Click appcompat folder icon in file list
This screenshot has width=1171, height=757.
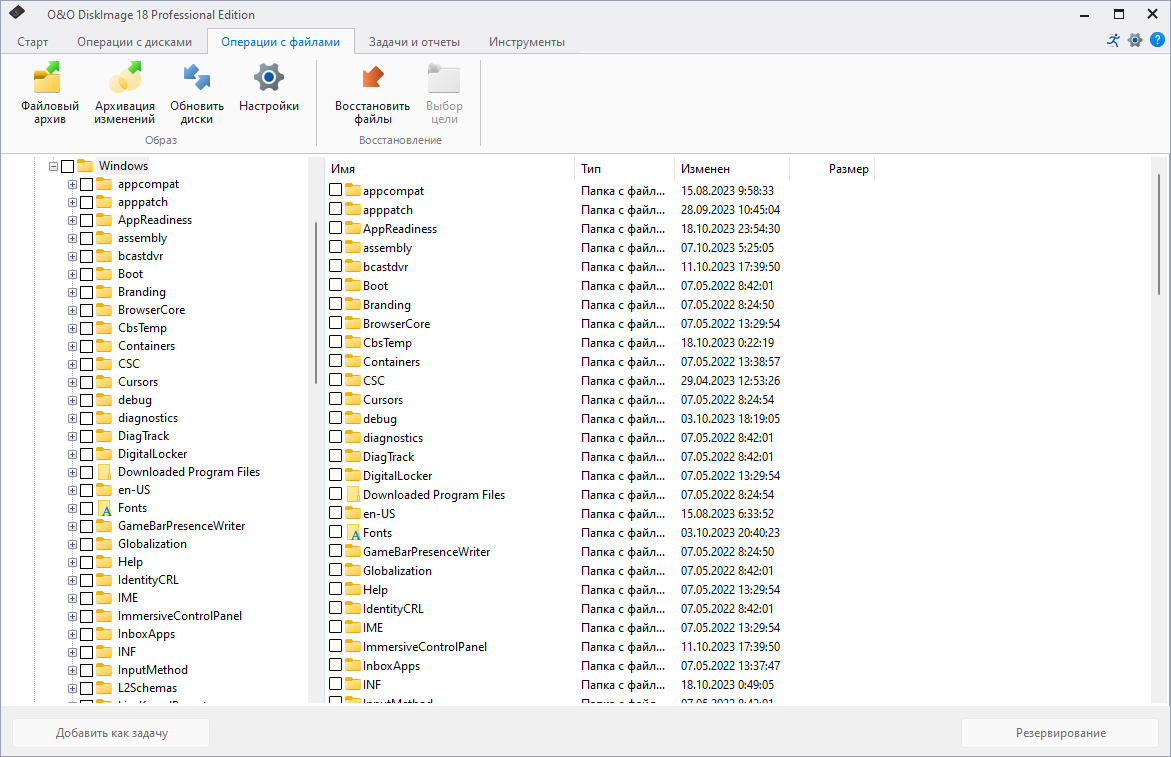353,190
